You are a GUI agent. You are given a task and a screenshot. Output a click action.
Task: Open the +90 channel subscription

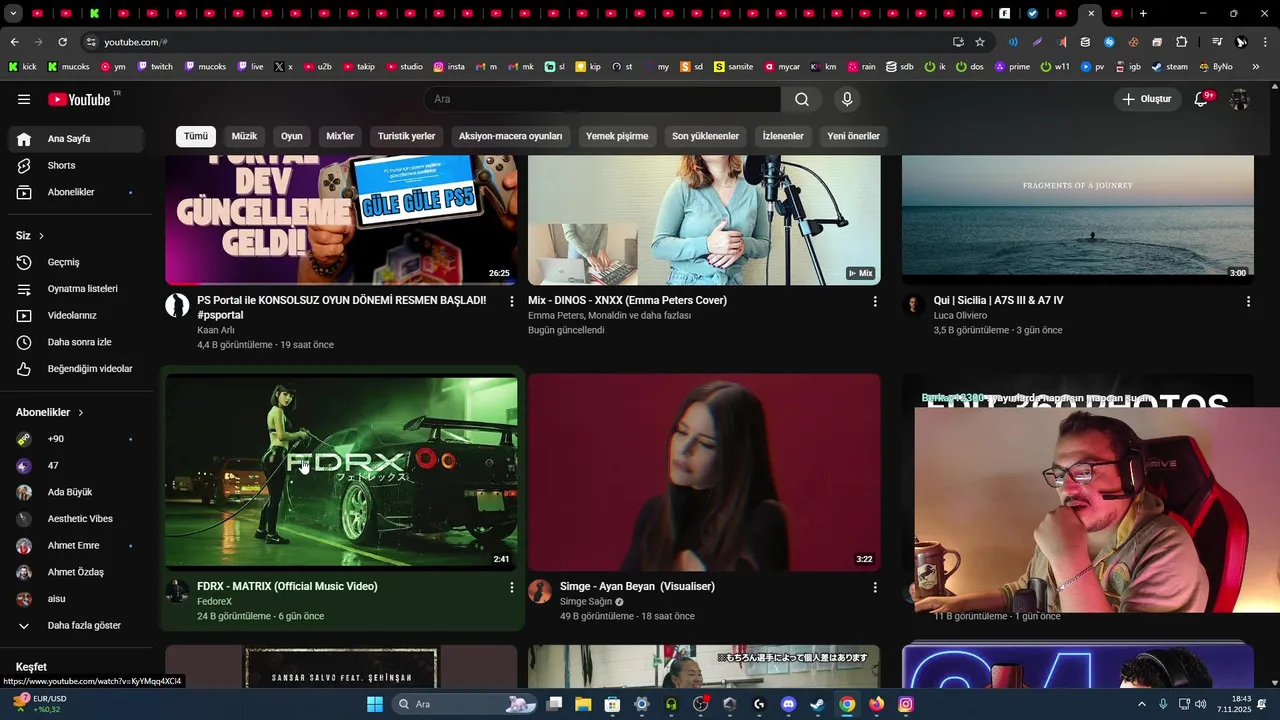click(76, 439)
